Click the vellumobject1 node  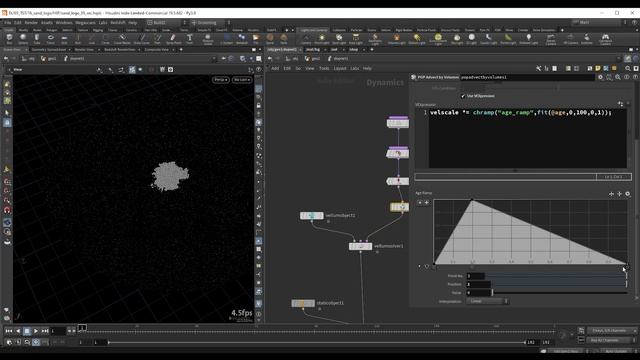312,216
